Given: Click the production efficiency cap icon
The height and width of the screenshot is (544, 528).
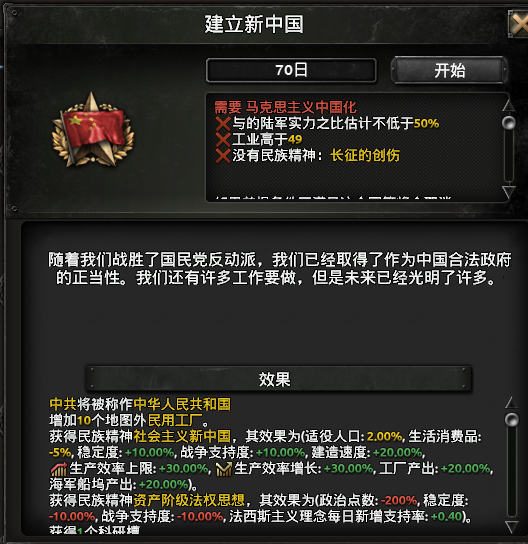Looking at the screenshot, I should (x=59, y=469).
